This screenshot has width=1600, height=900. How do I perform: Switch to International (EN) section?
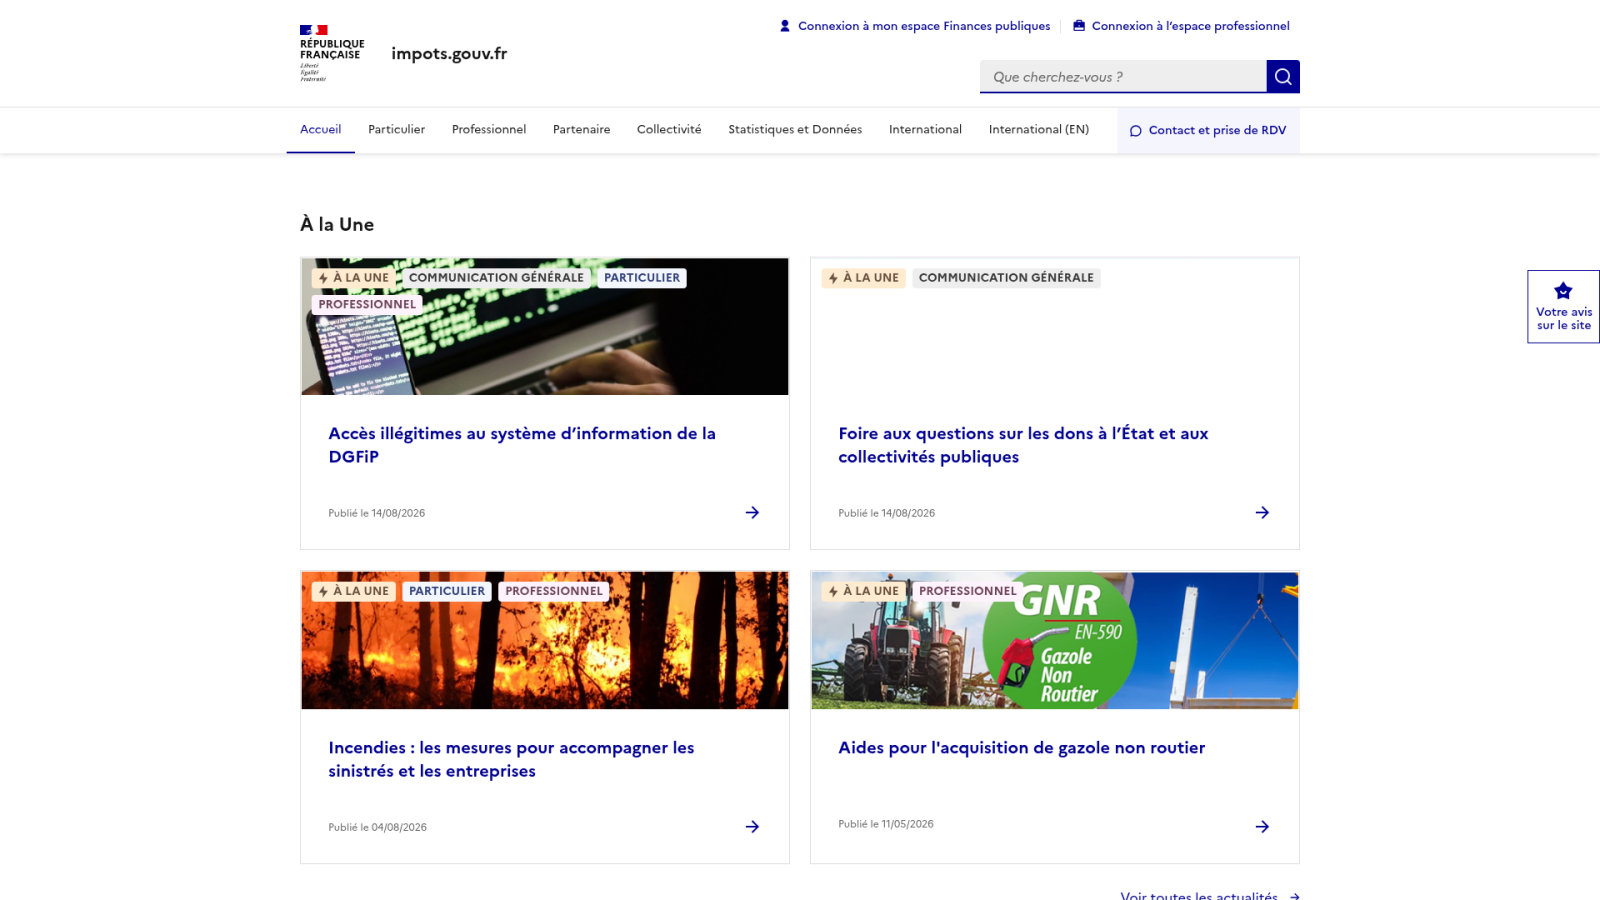pos(1039,130)
